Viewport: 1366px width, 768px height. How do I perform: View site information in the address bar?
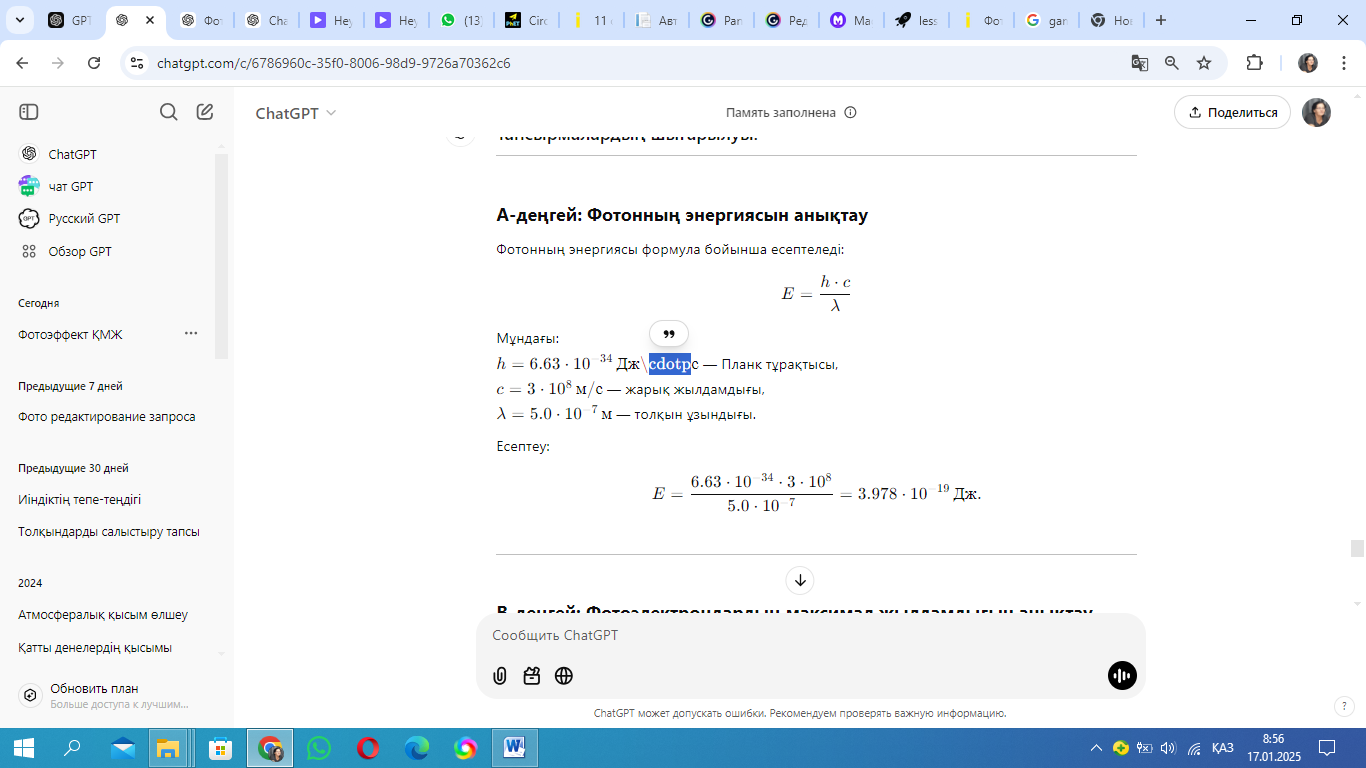137,63
